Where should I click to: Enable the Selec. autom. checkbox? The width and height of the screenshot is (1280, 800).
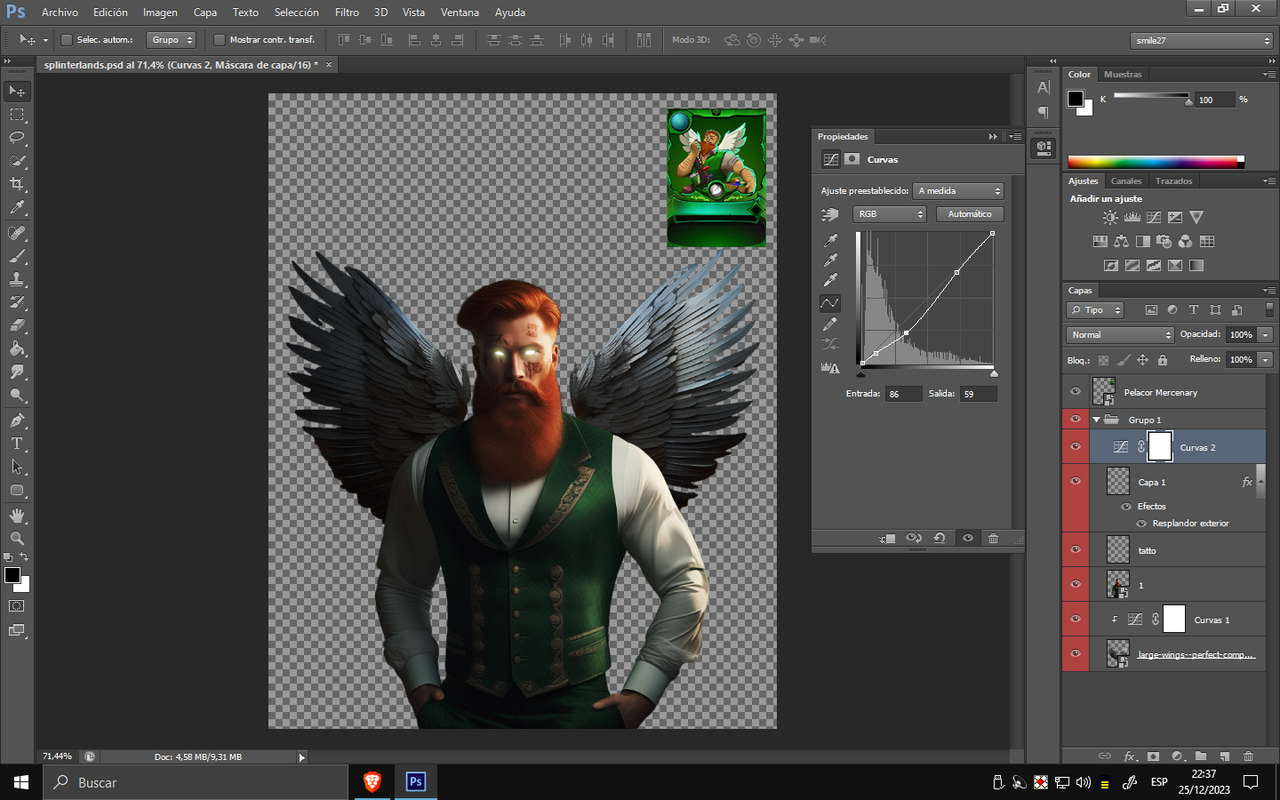[66, 40]
